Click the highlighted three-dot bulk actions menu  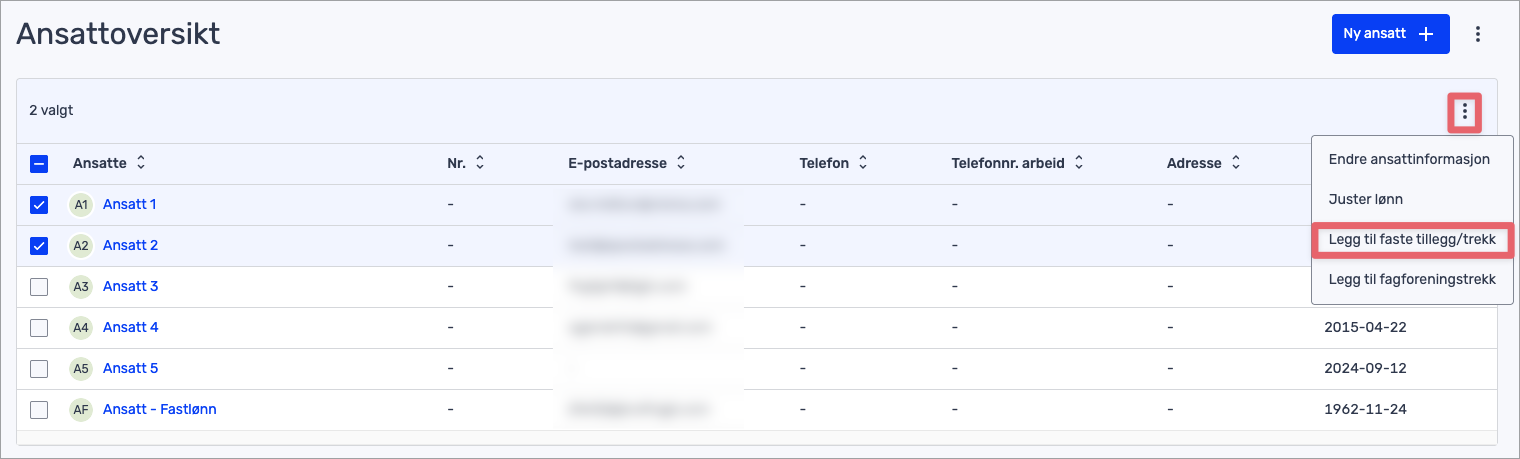pyautogui.click(x=1465, y=112)
